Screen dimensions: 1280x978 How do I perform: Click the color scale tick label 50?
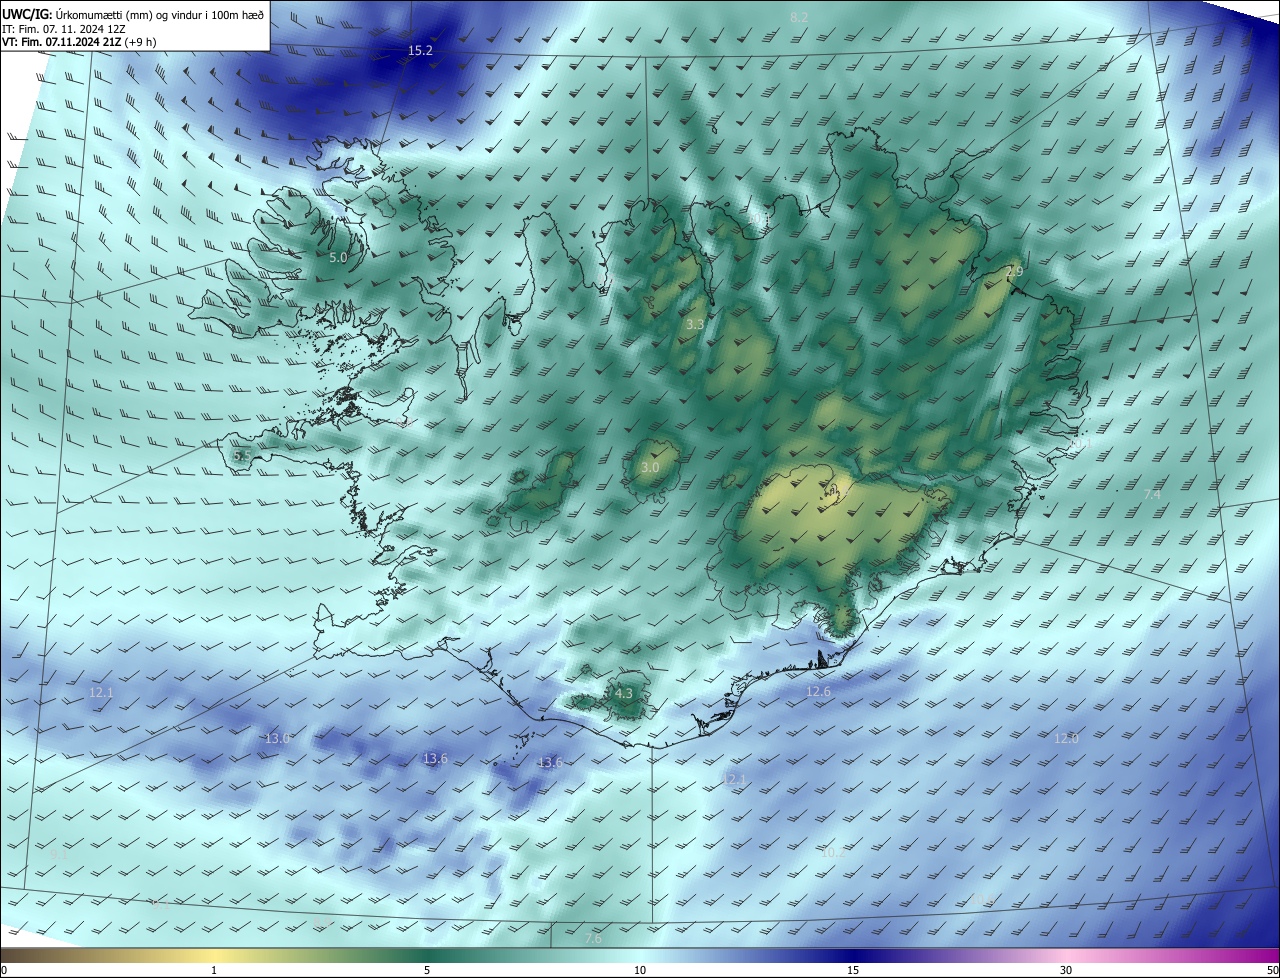click(x=1272, y=970)
